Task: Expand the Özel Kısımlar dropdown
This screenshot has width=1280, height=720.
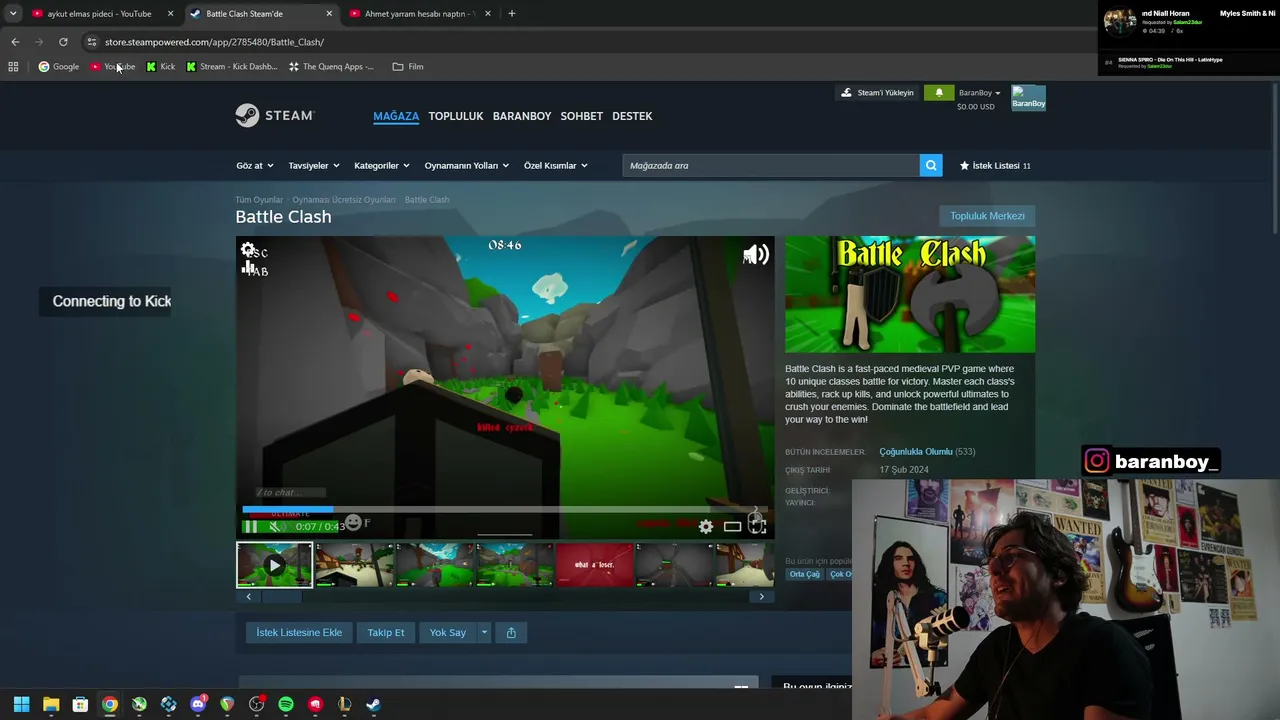Action: 556,166
